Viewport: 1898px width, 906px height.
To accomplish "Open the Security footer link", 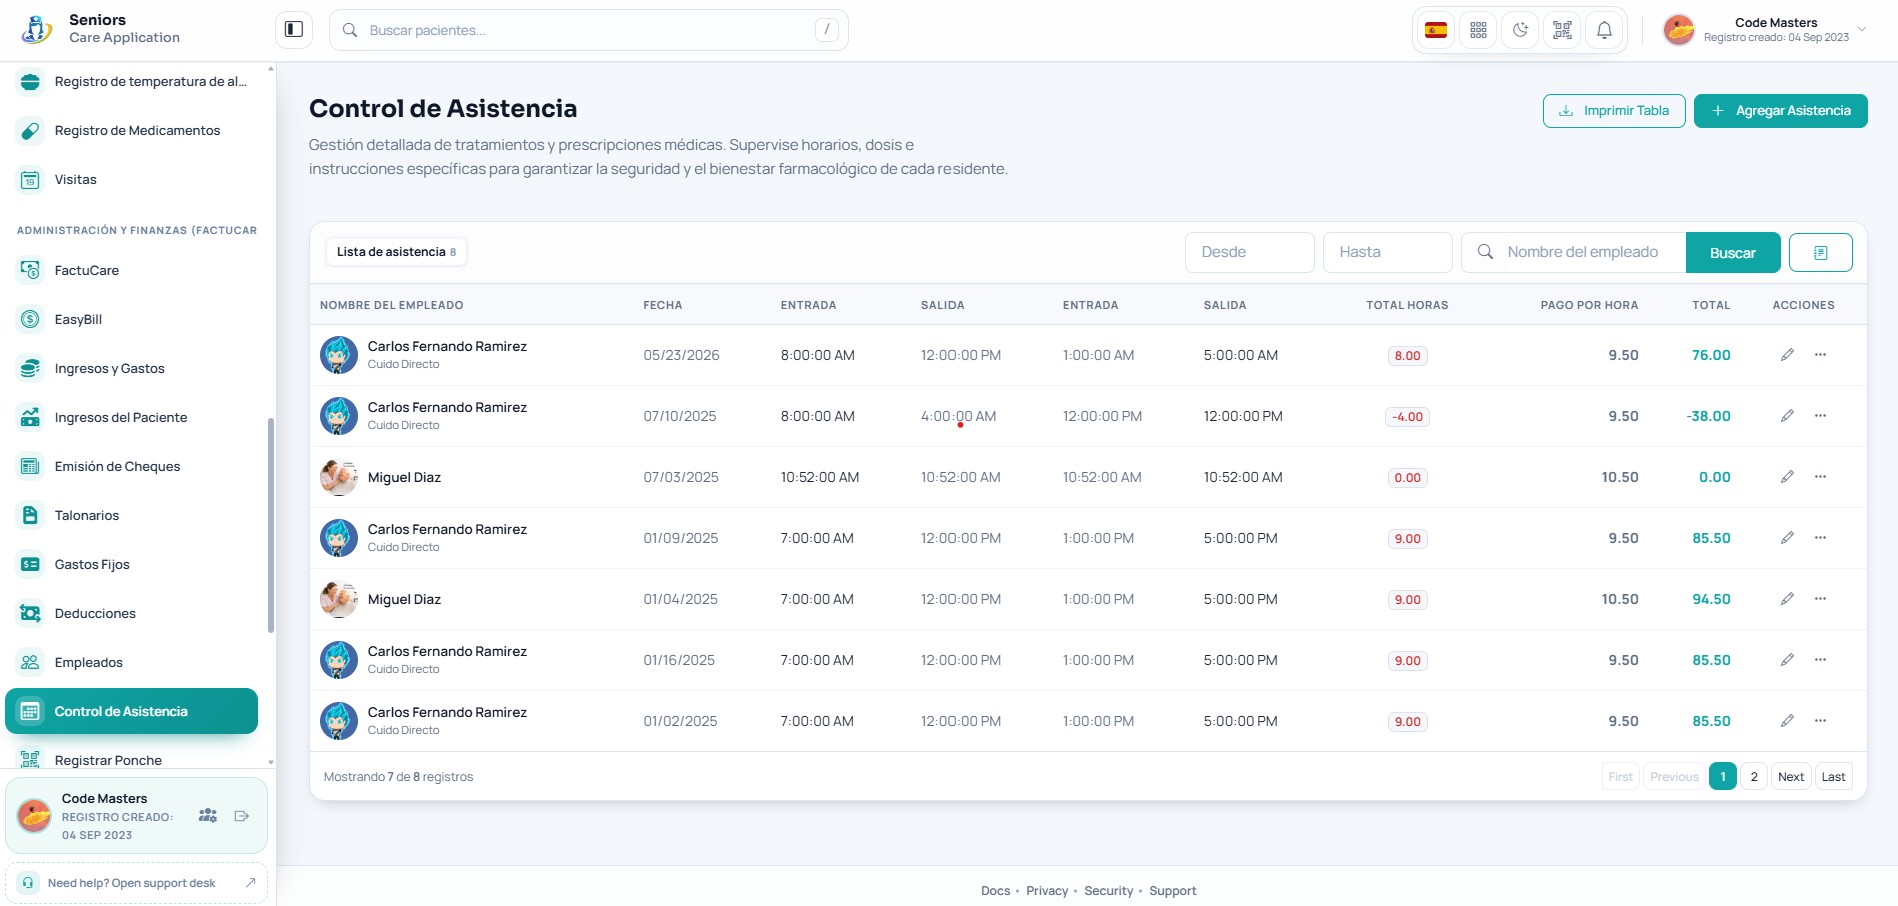I will coord(1108,891).
